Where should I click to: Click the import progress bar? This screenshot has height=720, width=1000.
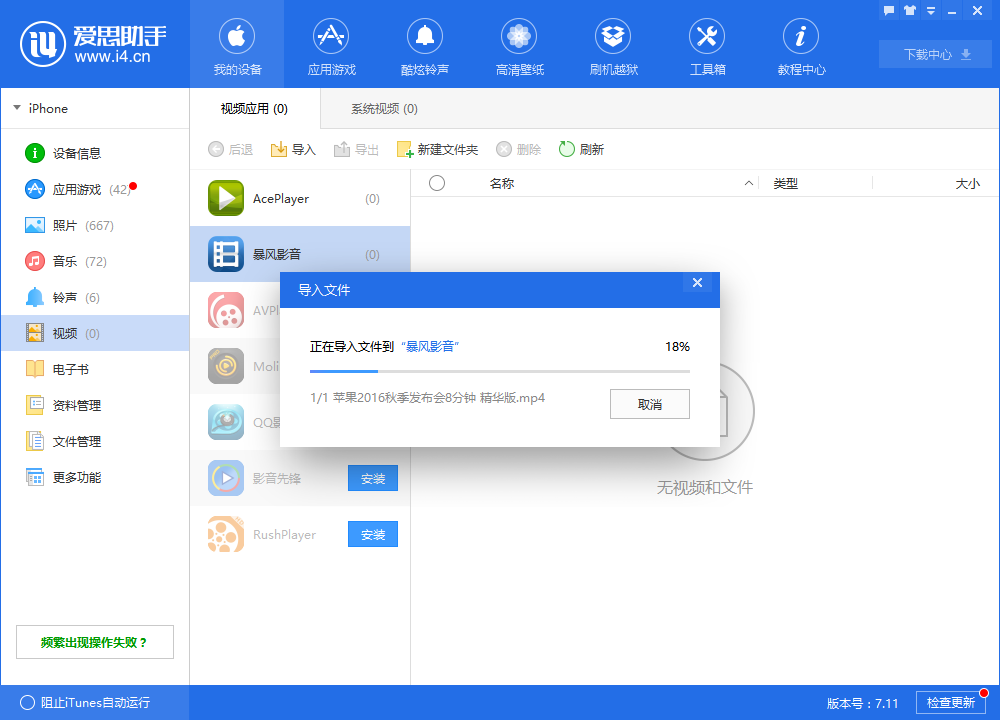pos(500,371)
